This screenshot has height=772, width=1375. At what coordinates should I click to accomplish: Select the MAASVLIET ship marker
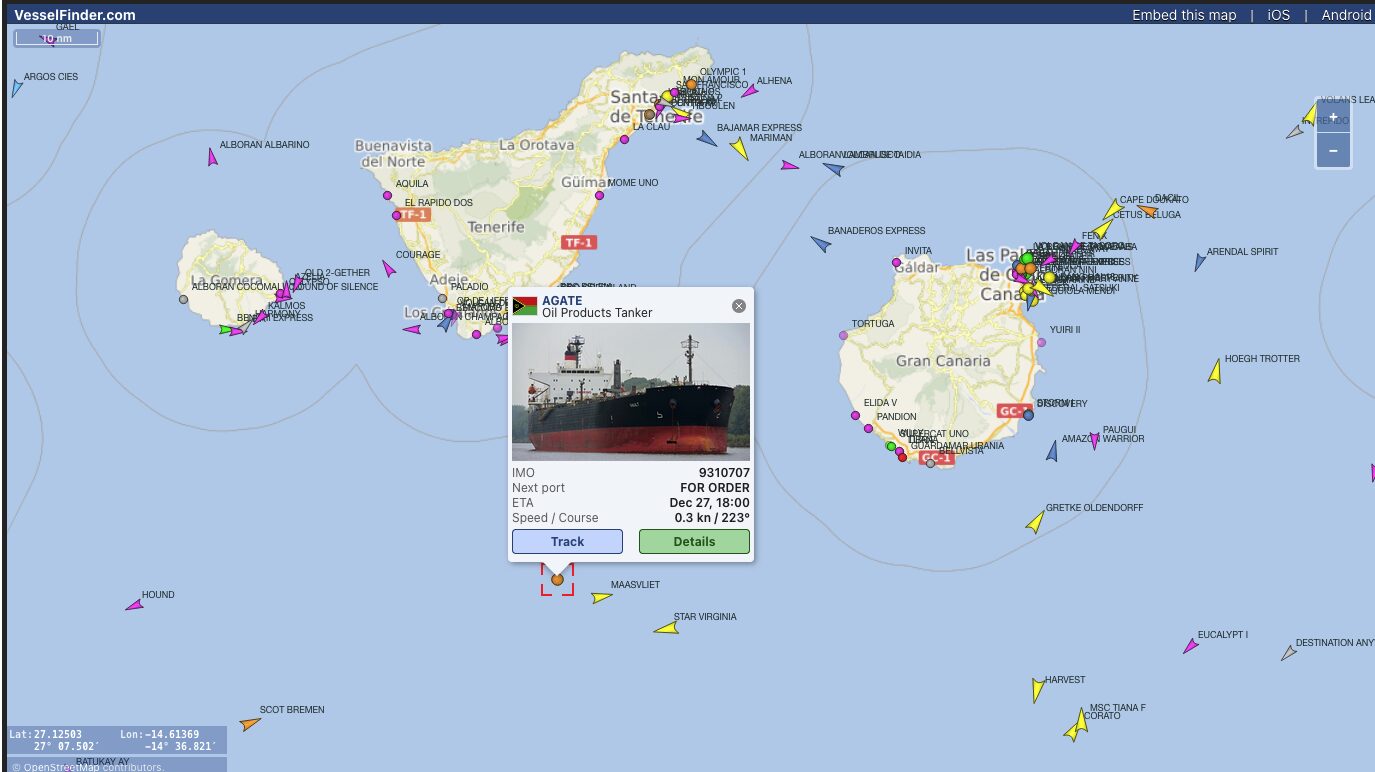pyautogui.click(x=601, y=598)
